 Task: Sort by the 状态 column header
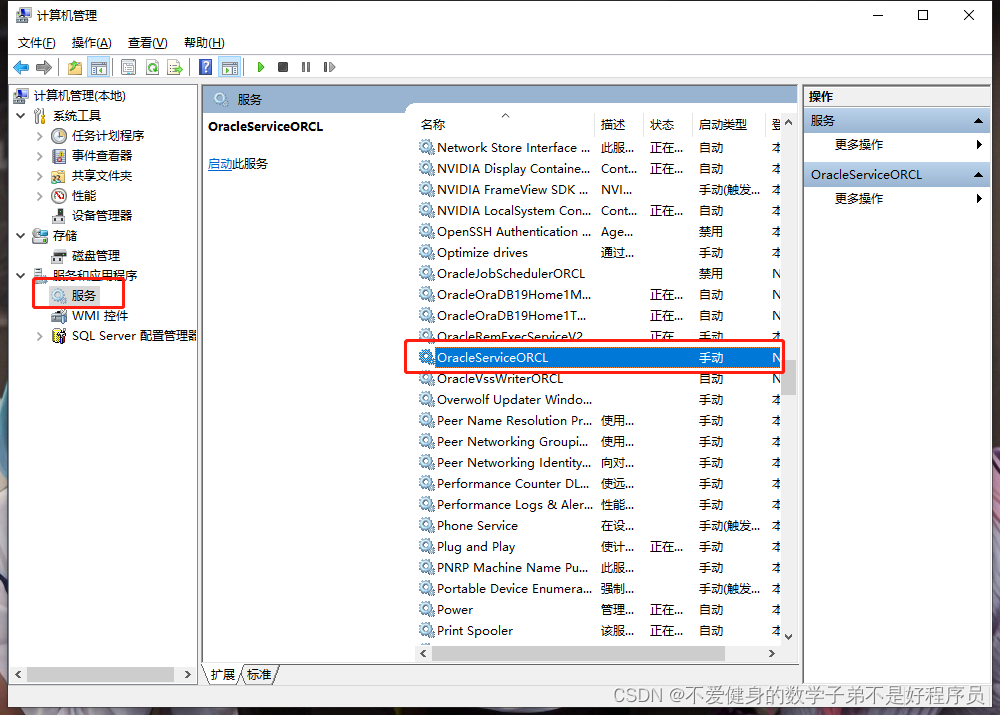(668, 124)
